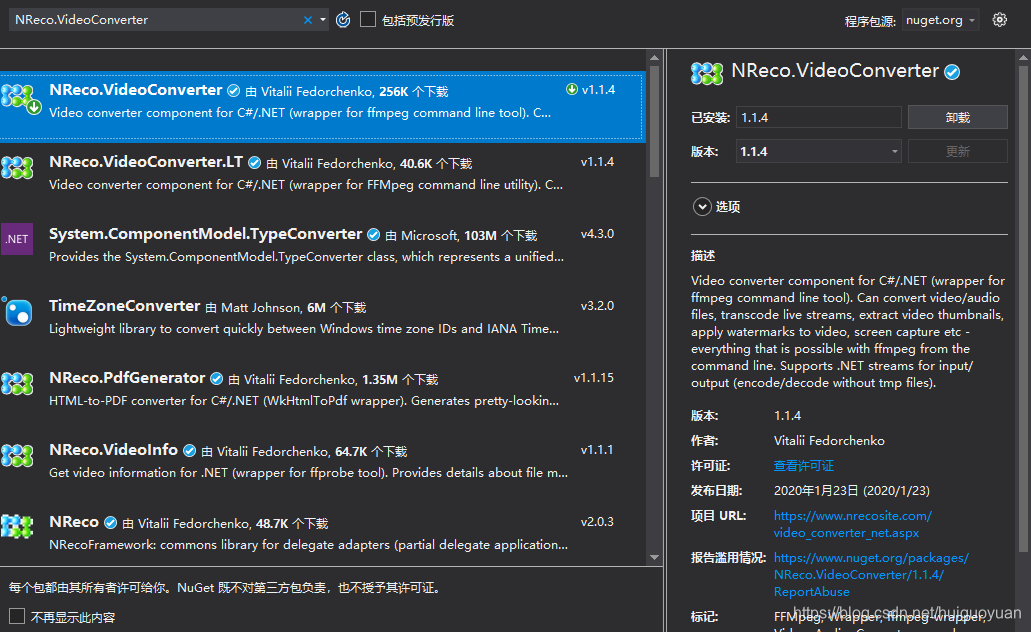The width and height of the screenshot is (1031, 632).
Task: Select the NReco package title
Action: (x=74, y=522)
